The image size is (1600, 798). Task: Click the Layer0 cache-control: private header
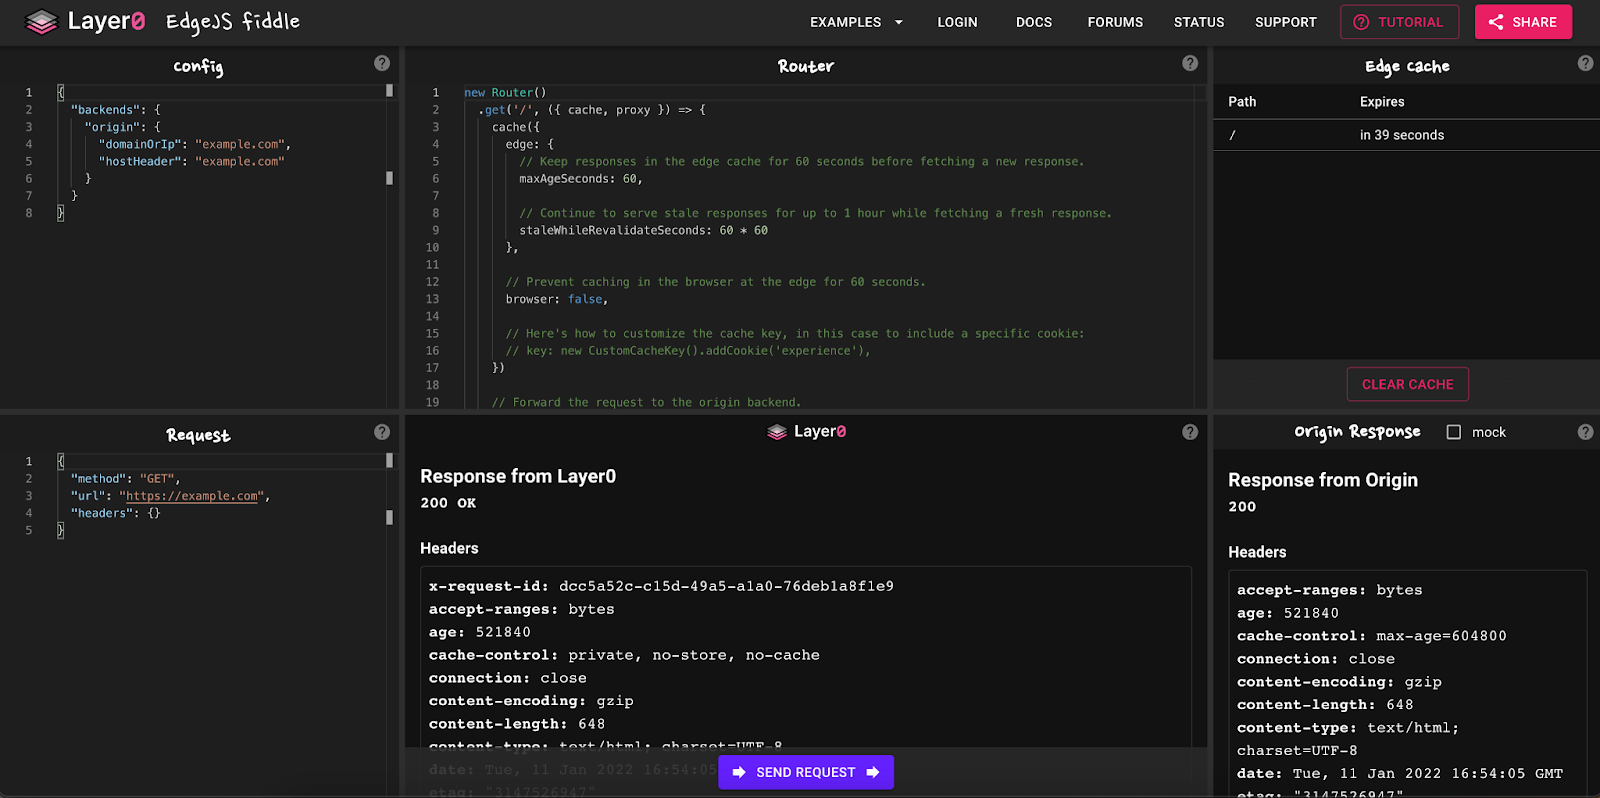tap(624, 655)
